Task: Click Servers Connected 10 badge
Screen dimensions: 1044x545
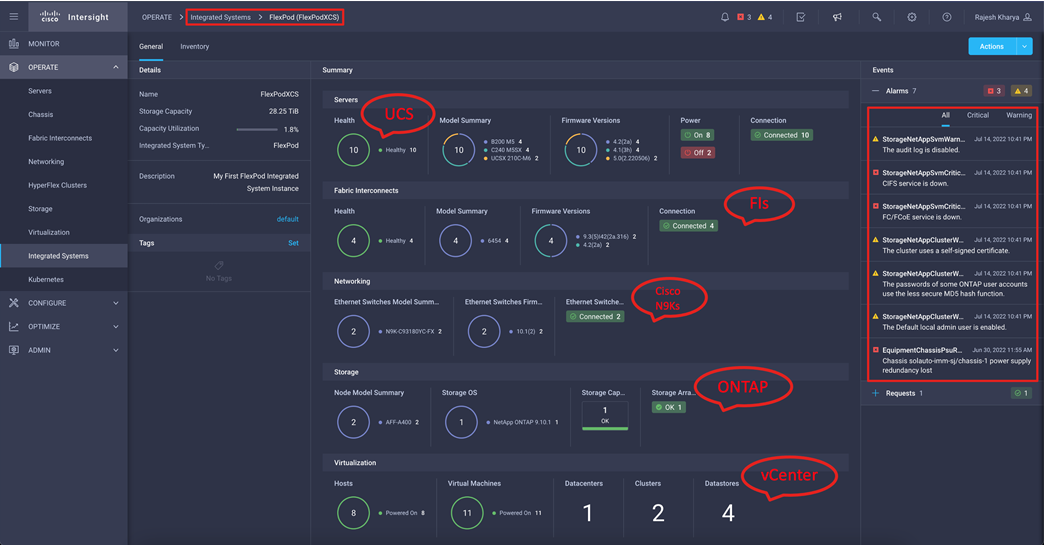Action: 782,135
